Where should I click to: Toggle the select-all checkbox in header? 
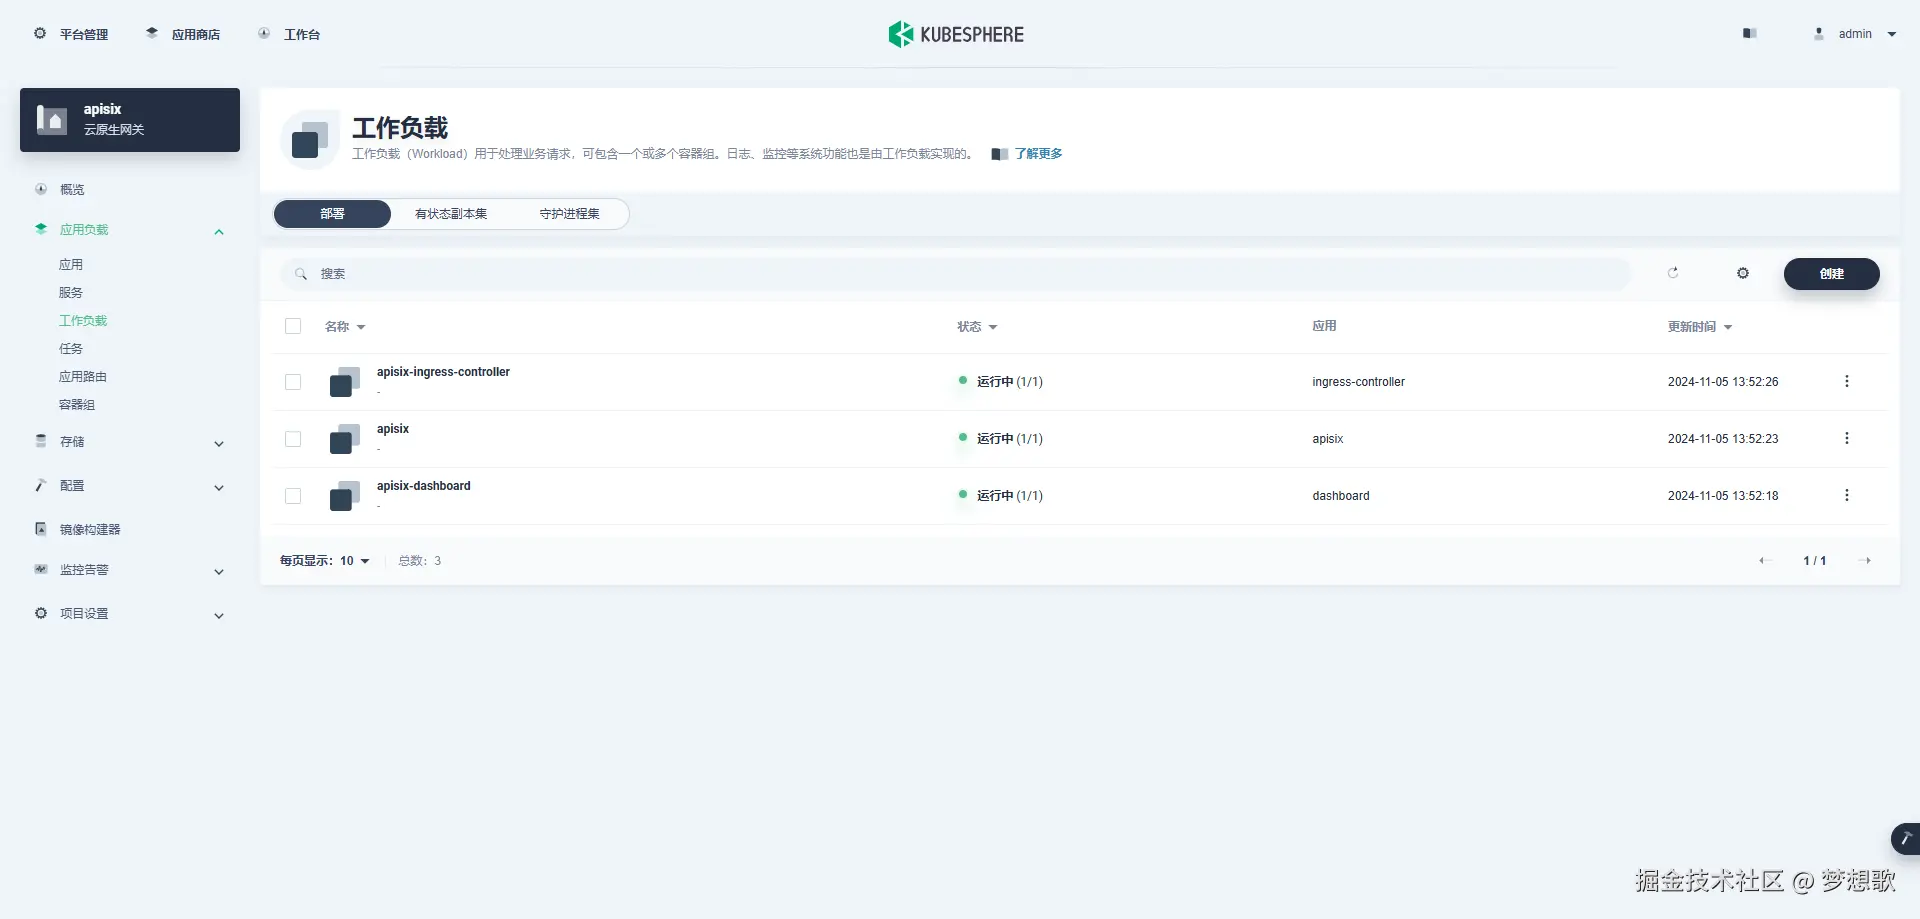293,326
